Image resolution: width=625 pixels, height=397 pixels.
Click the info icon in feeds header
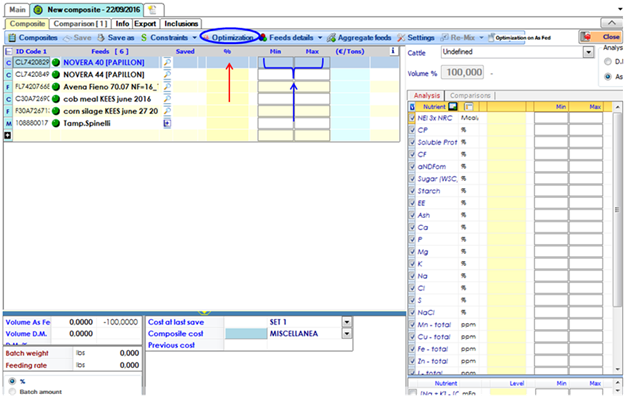(x=393, y=51)
